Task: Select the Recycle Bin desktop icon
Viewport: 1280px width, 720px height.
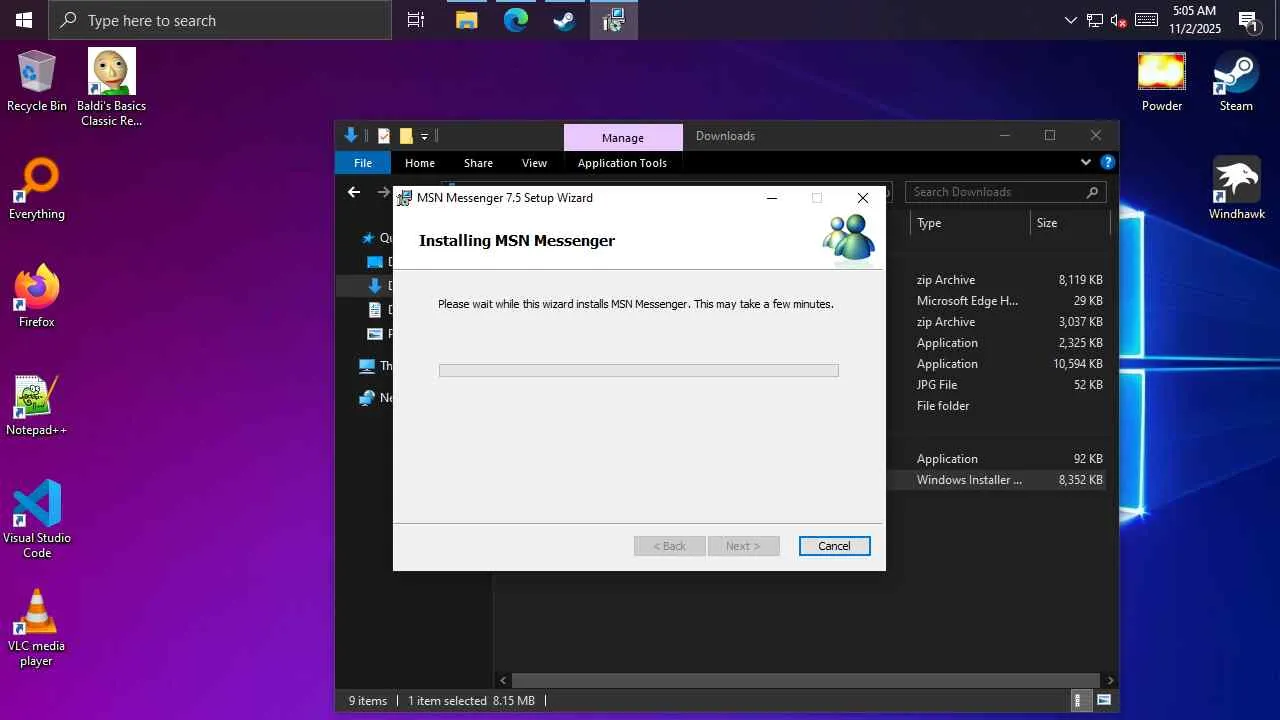Action: [37, 82]
